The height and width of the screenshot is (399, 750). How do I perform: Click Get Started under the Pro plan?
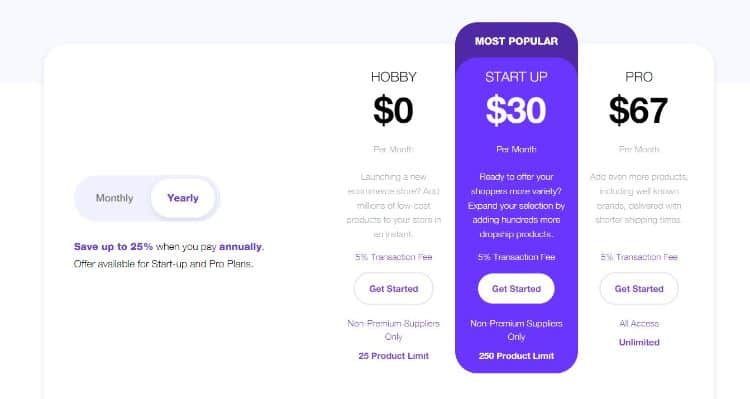639,288
